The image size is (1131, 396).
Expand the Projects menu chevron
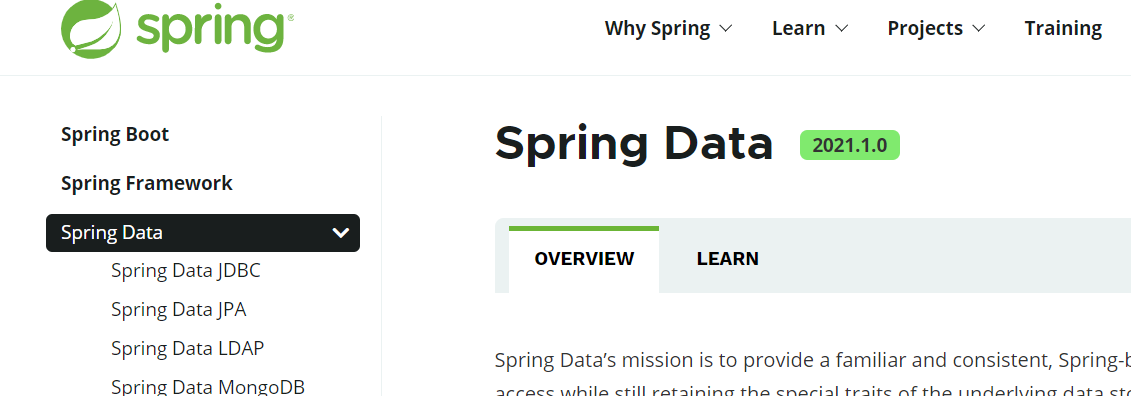(978, 29)
